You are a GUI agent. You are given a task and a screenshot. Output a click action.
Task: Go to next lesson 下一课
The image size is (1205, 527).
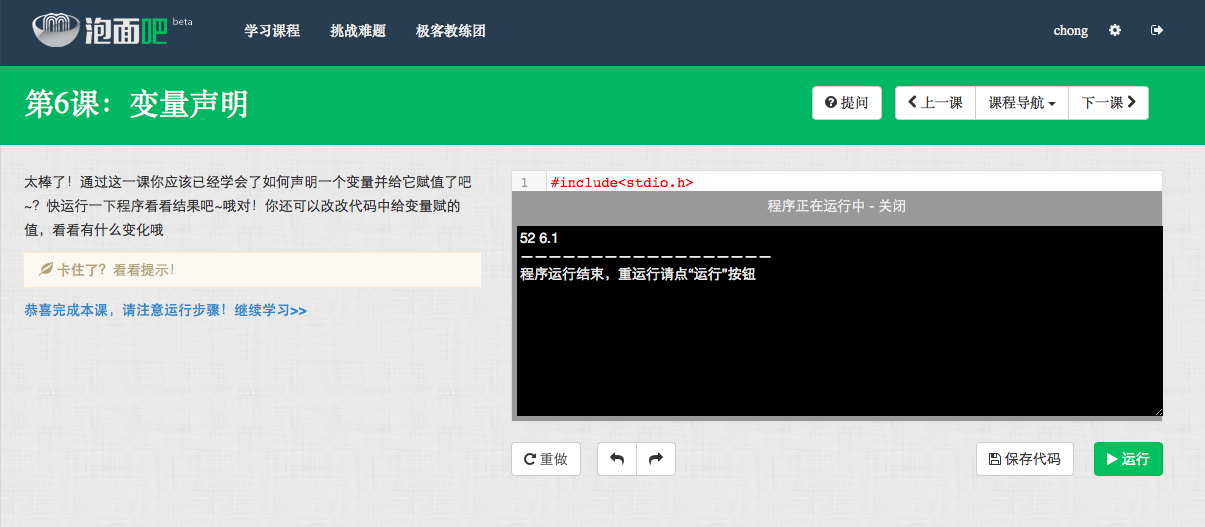pos(1108,103)
